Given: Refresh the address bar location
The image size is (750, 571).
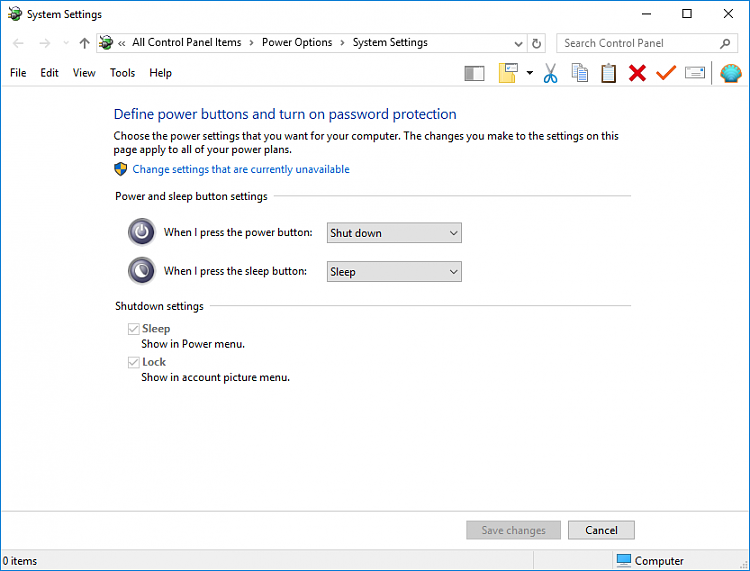Looking at the screenshot, I should [x=537, y=43].
